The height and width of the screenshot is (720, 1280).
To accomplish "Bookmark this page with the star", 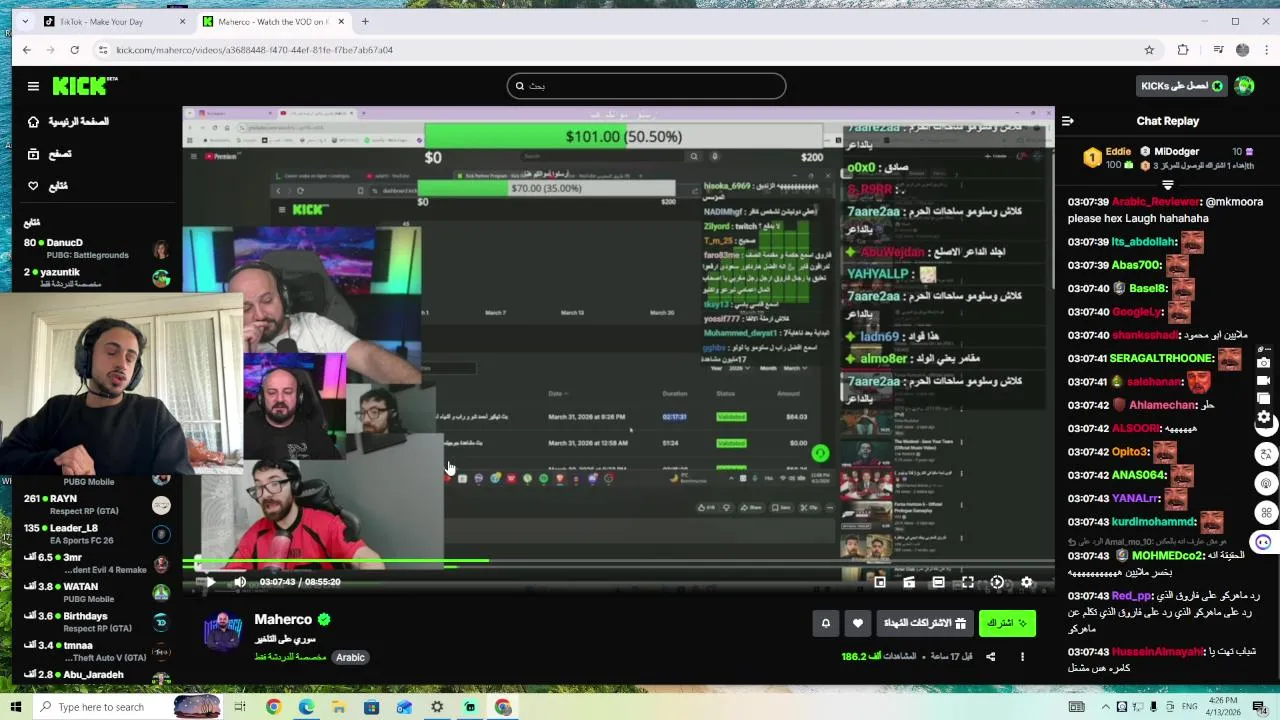I will click(1149, 50).
